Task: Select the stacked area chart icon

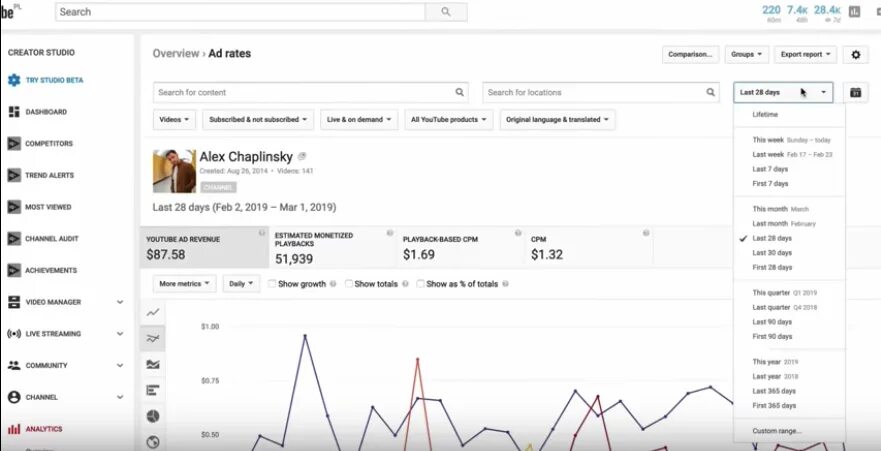Action: (x=153, y=365)
